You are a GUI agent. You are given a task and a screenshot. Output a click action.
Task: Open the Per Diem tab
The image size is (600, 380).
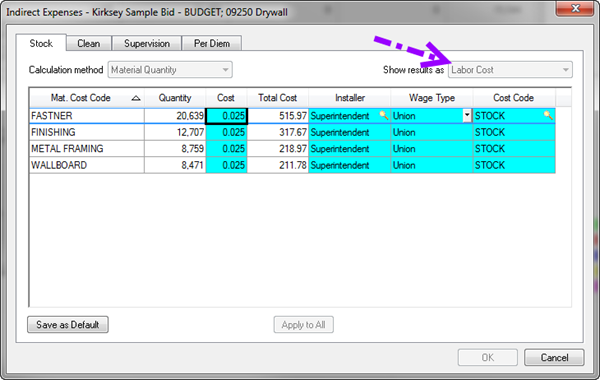tap(212, 44)
